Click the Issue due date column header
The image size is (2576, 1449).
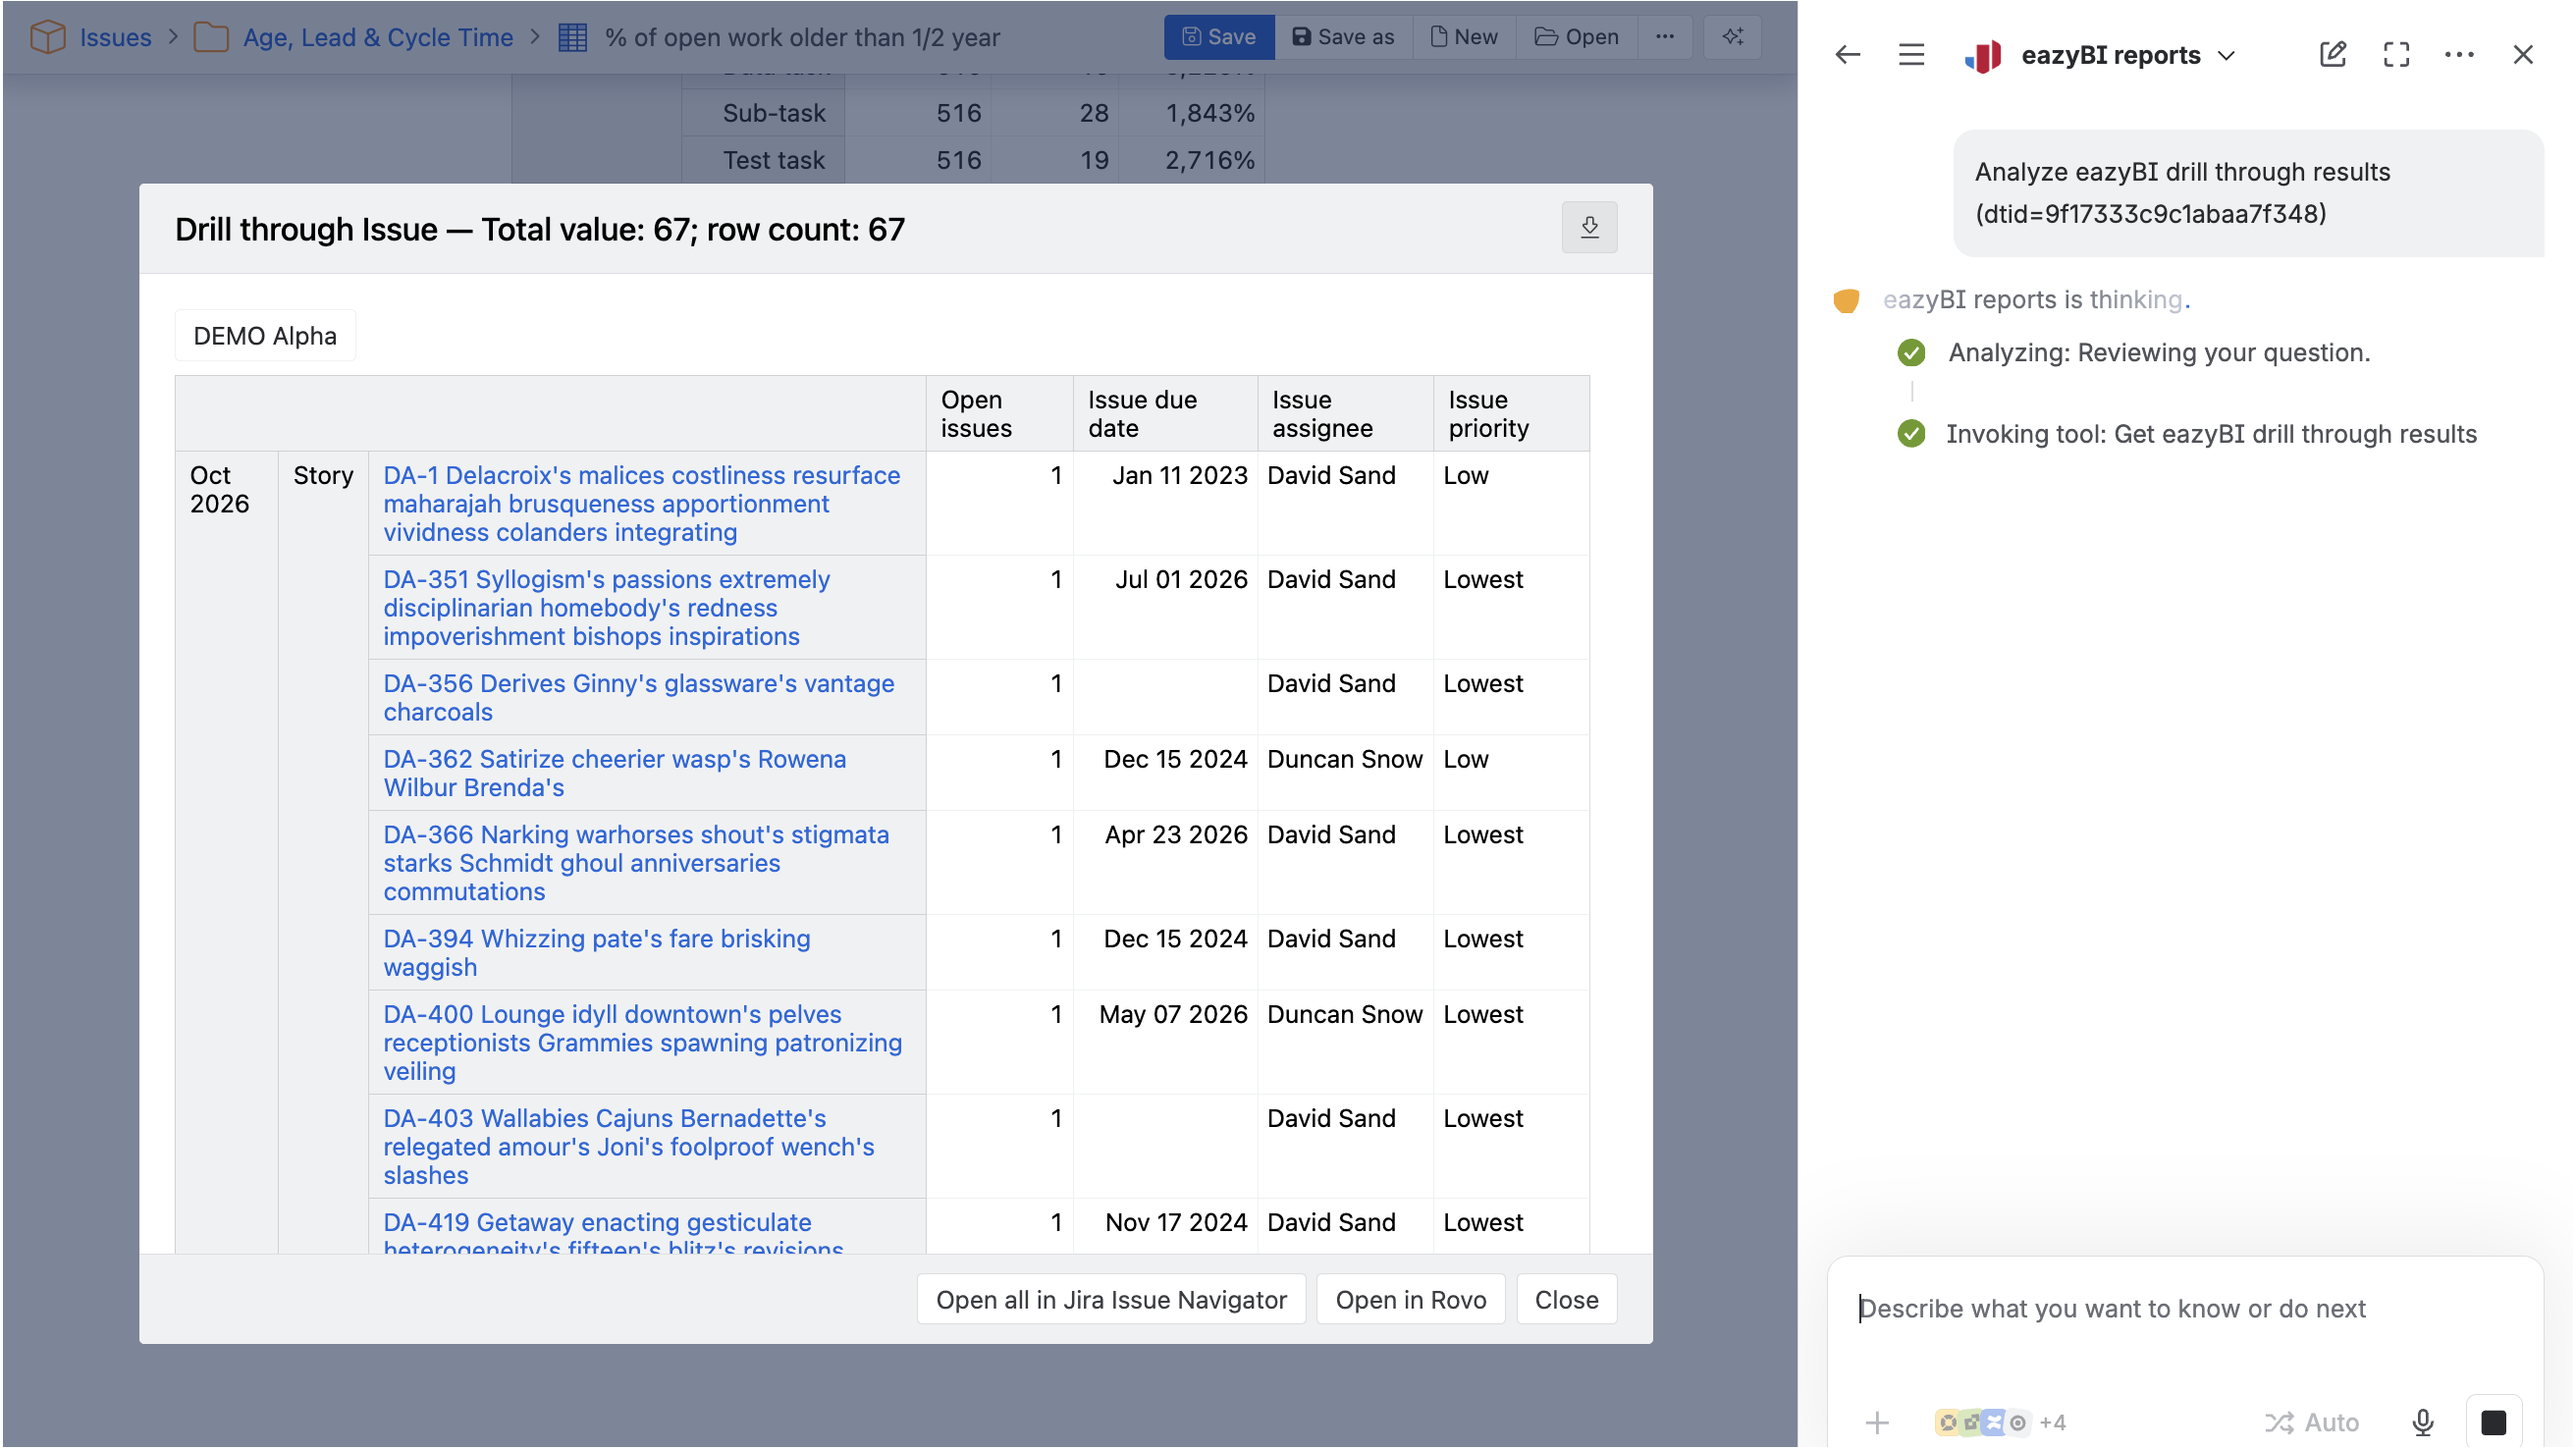coord(1164,413)
